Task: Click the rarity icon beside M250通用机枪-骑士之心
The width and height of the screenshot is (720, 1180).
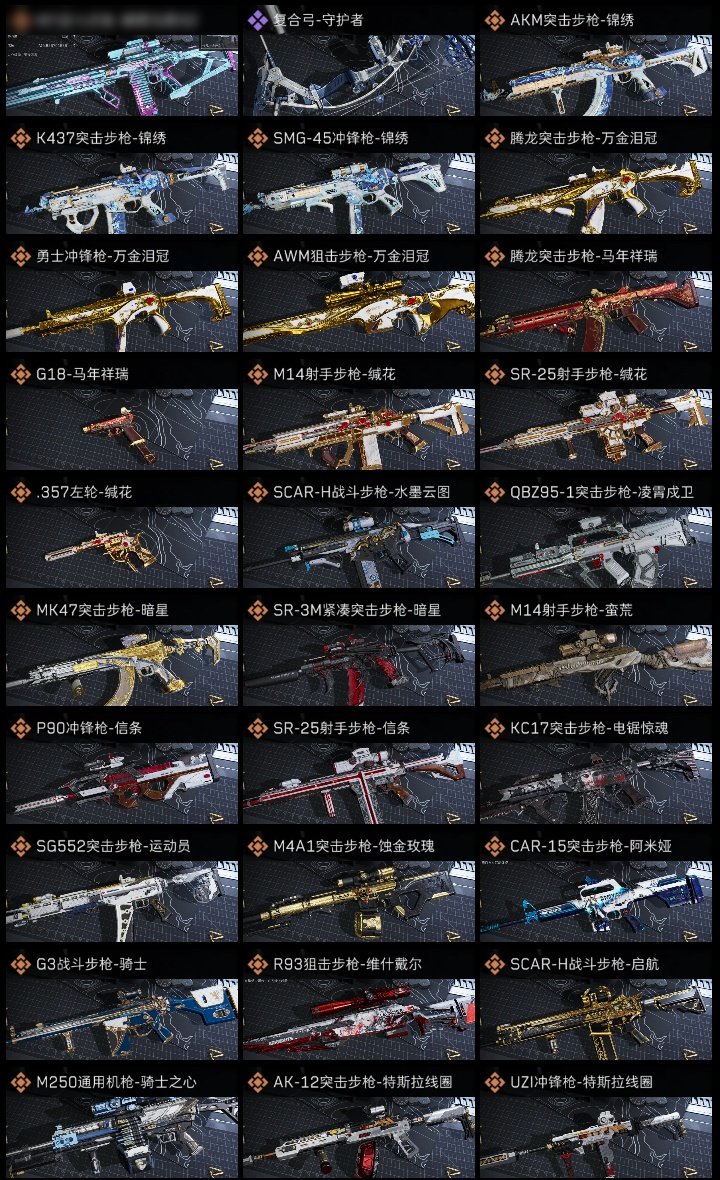Action: 20,1082
